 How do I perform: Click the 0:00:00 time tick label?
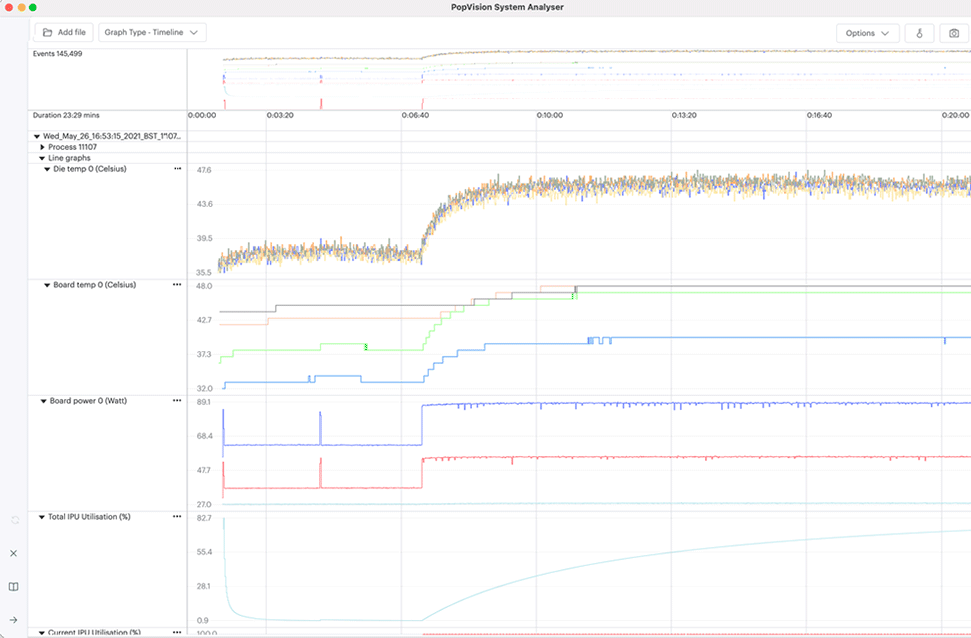[202, 115]
